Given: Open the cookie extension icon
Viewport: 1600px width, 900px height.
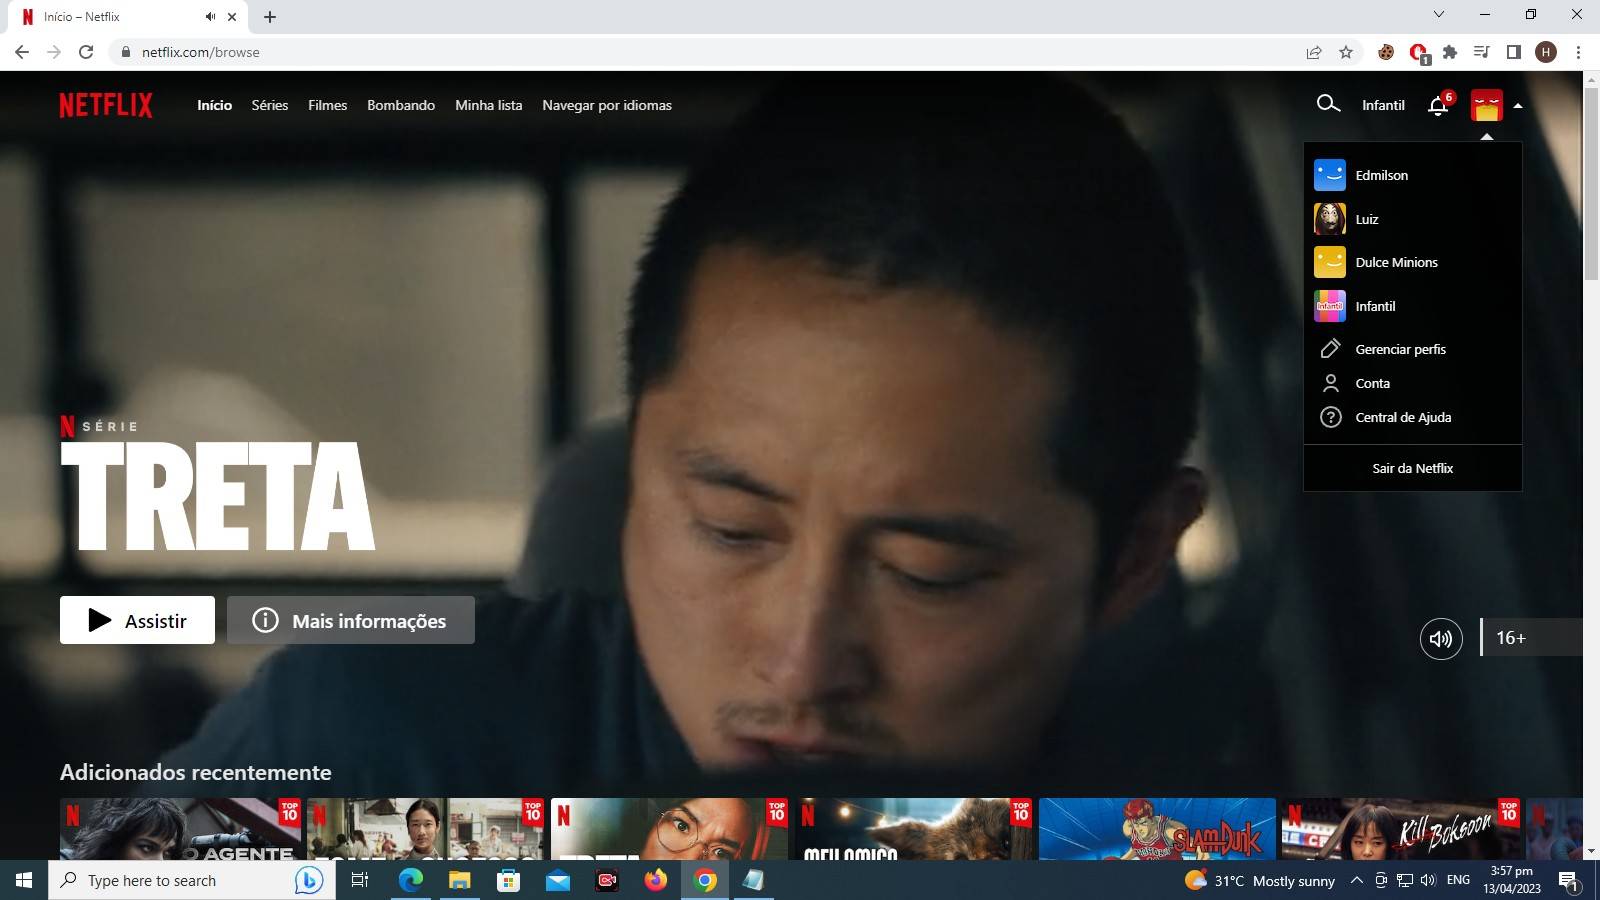Looking at the screenshot, I should (1386, 52).
